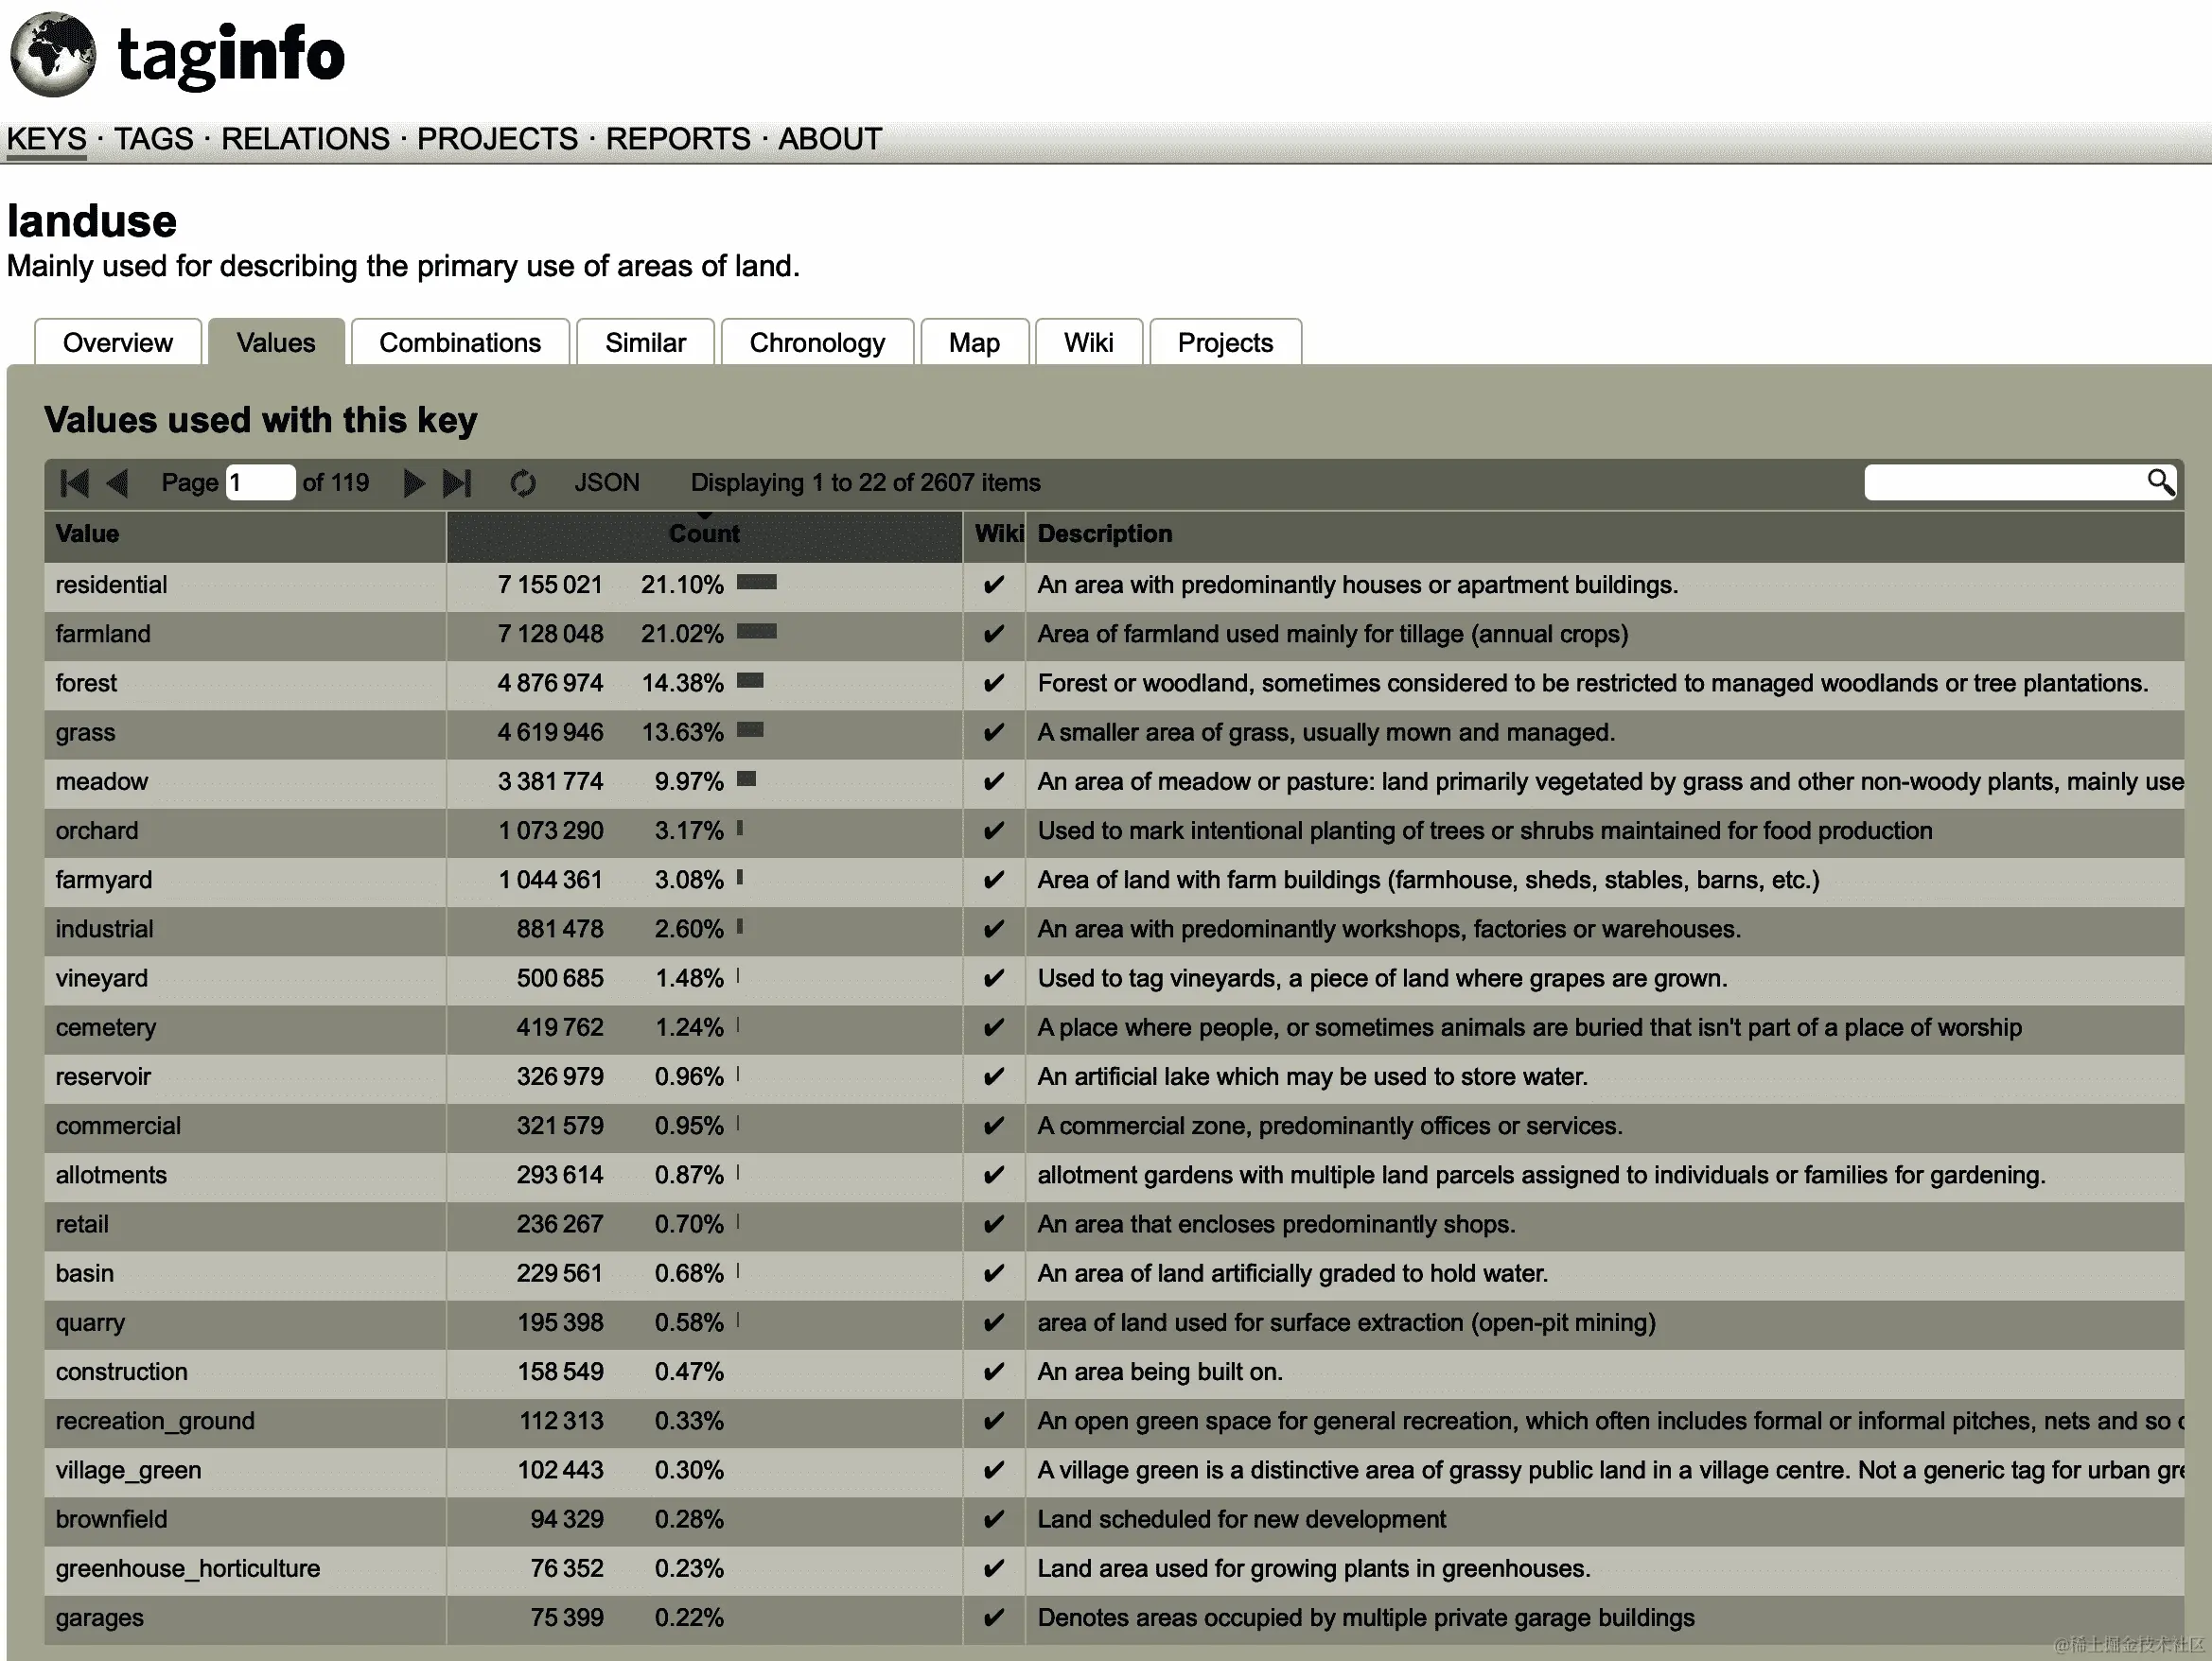Jump to last page of results

point(457,483)
